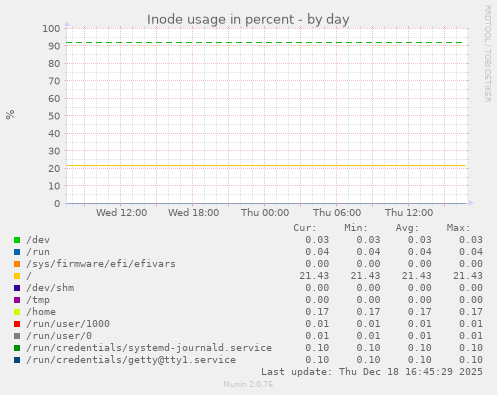
Task: Click the "Munin 2.0.76" version footer text
Action: (x=248, y=384)
